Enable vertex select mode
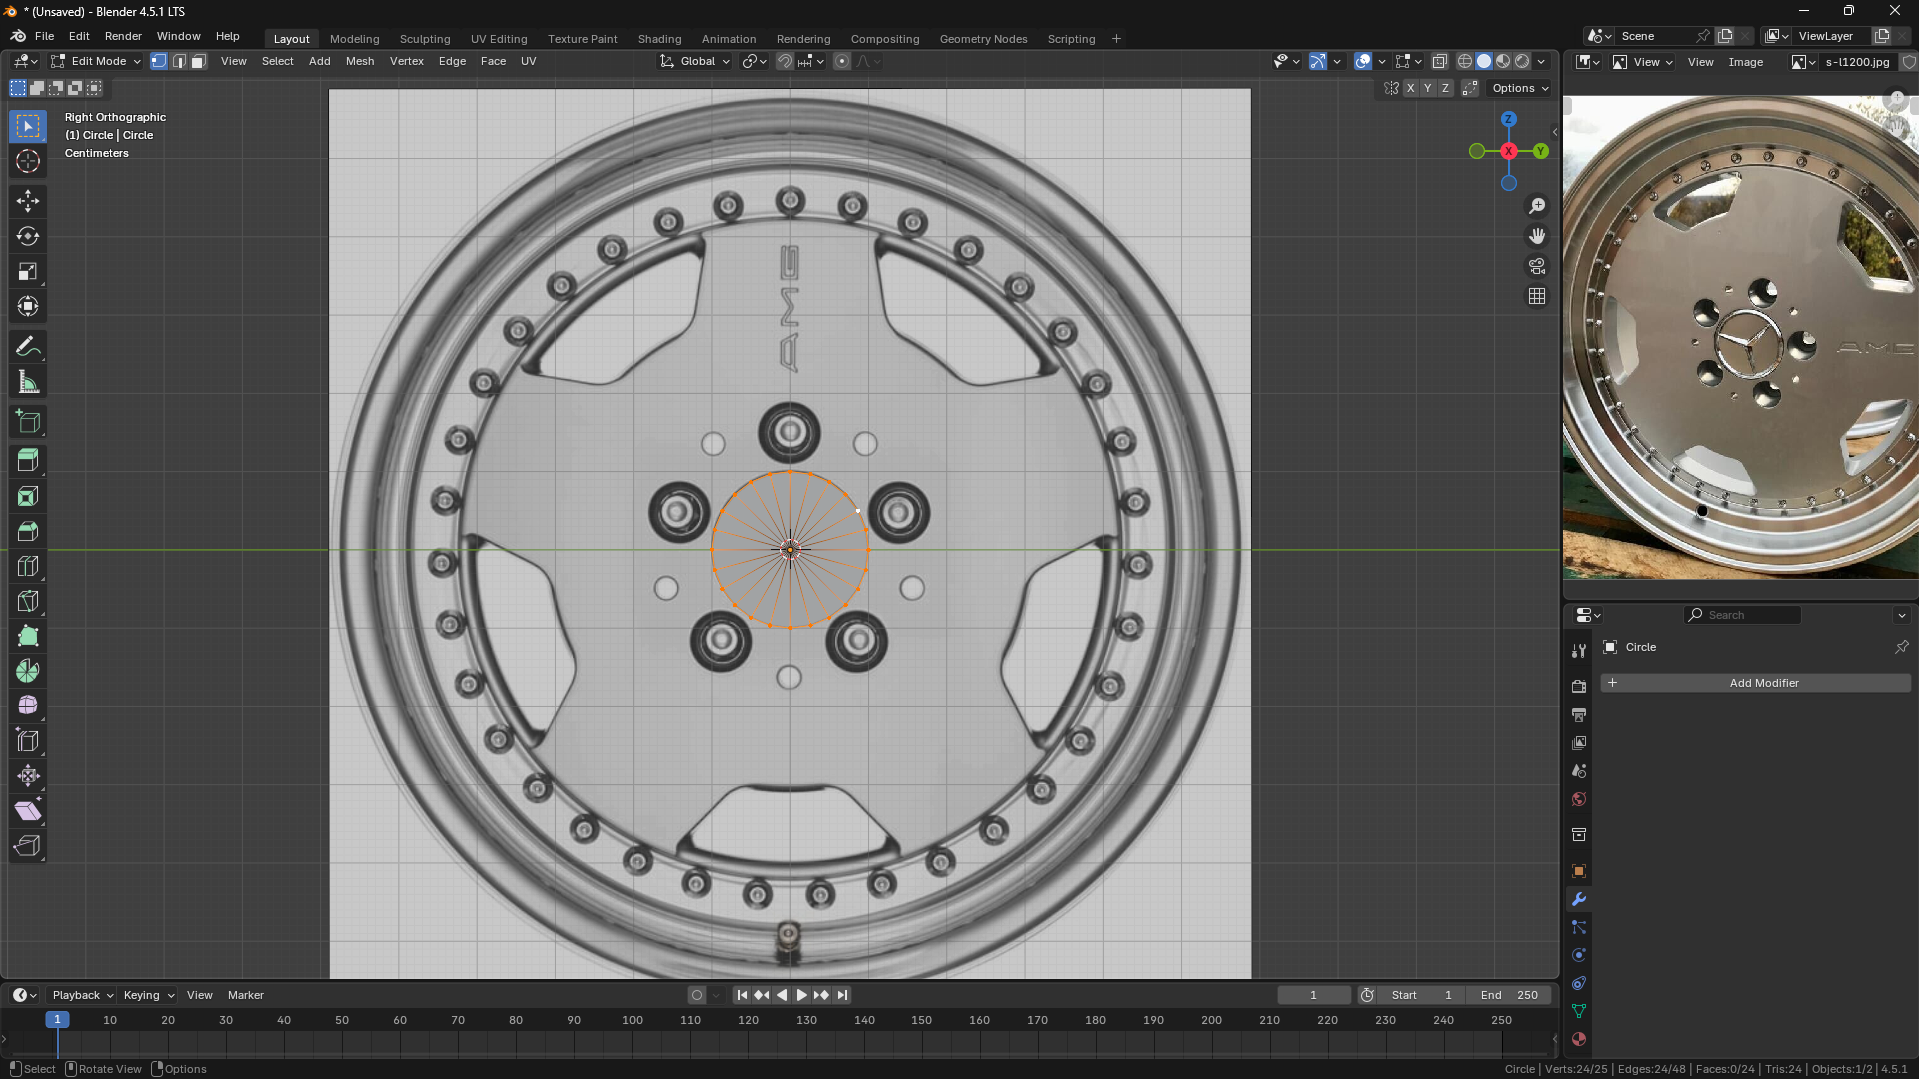The image size is (1919, 1079). pyautogui.click(x=159, y=61)
